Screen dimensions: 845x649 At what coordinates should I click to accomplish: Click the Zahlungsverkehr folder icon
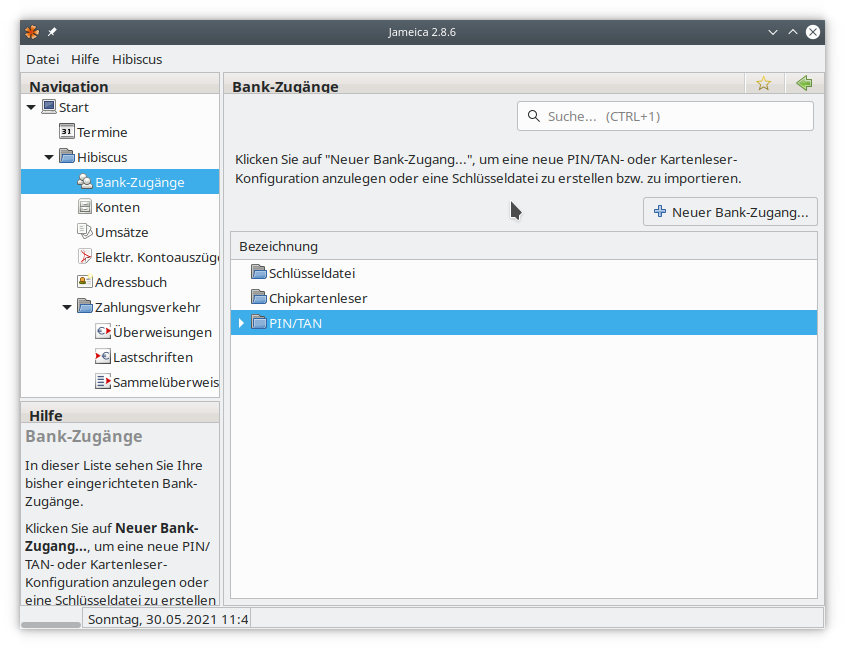[85, 306]
